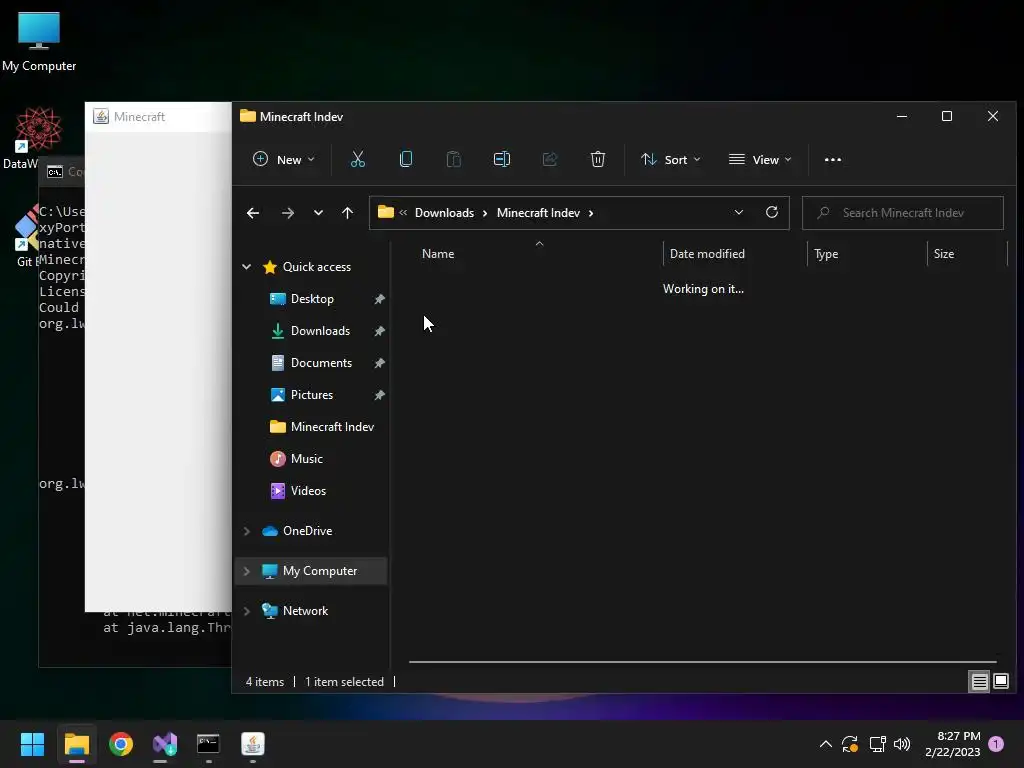Expand the breadcrumb chevron after Minecraft Indev
The height and width of the screenshot is (768, 1024).
[591, 213]
